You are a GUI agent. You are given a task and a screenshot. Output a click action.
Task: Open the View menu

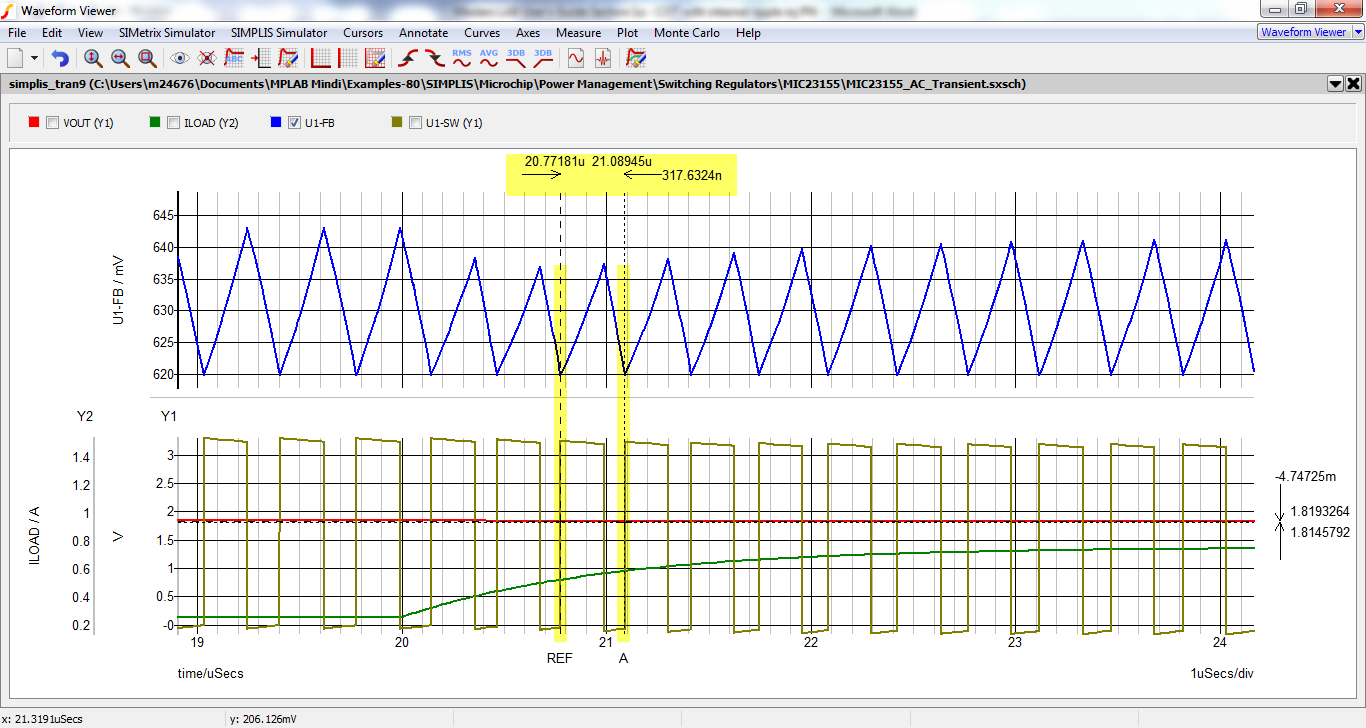[x=90, y=33]
